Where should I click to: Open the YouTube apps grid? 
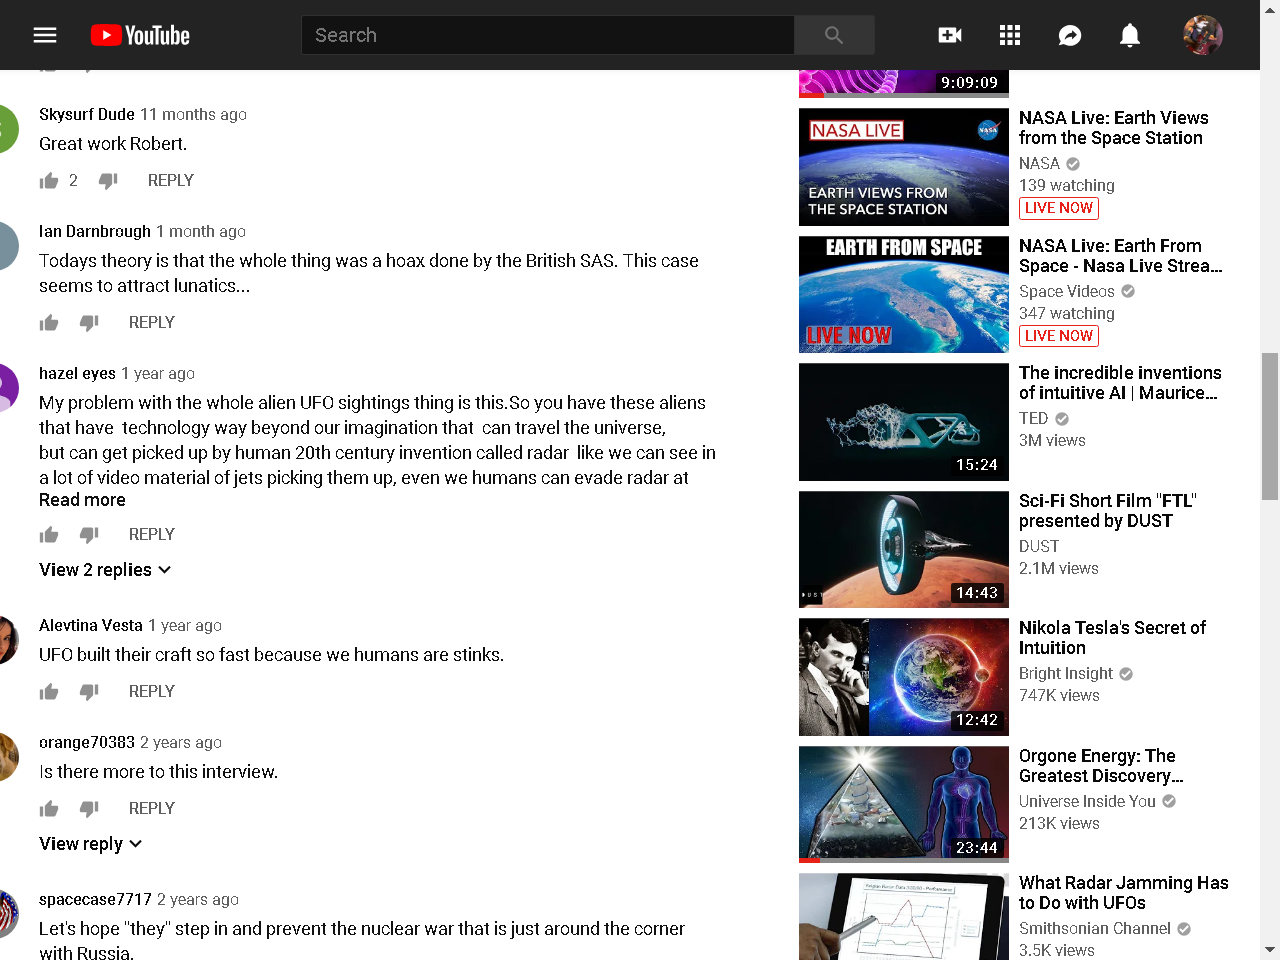1010,35
